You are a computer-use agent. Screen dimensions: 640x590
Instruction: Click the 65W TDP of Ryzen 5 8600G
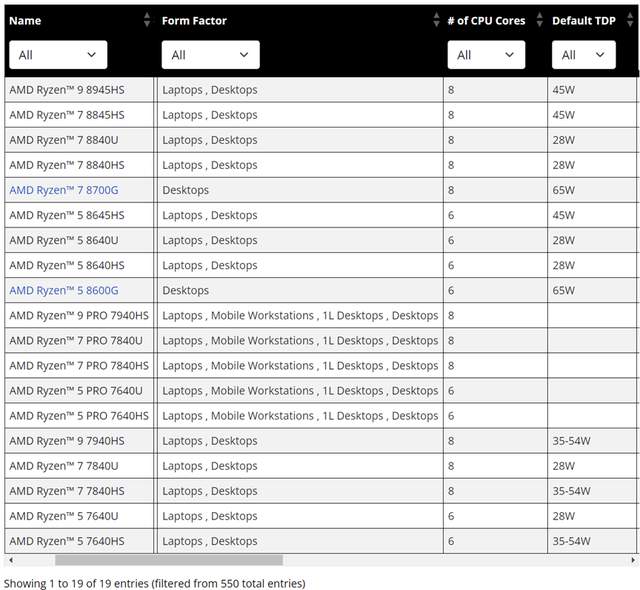point(564,291)
